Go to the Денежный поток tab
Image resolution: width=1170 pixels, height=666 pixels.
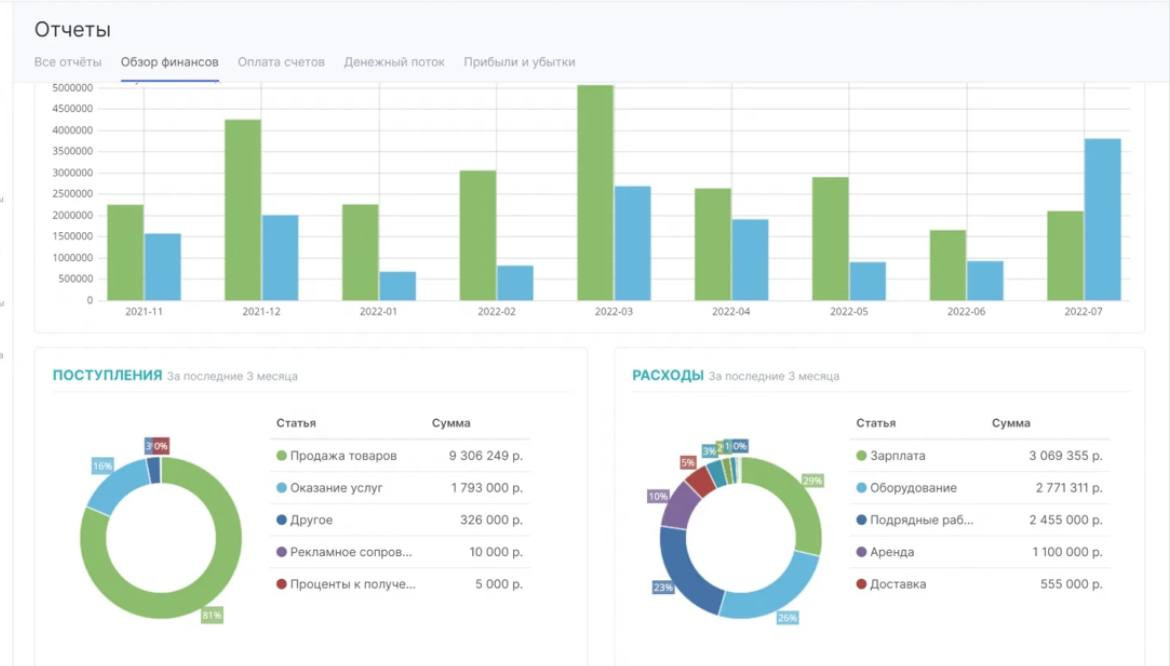394,62
